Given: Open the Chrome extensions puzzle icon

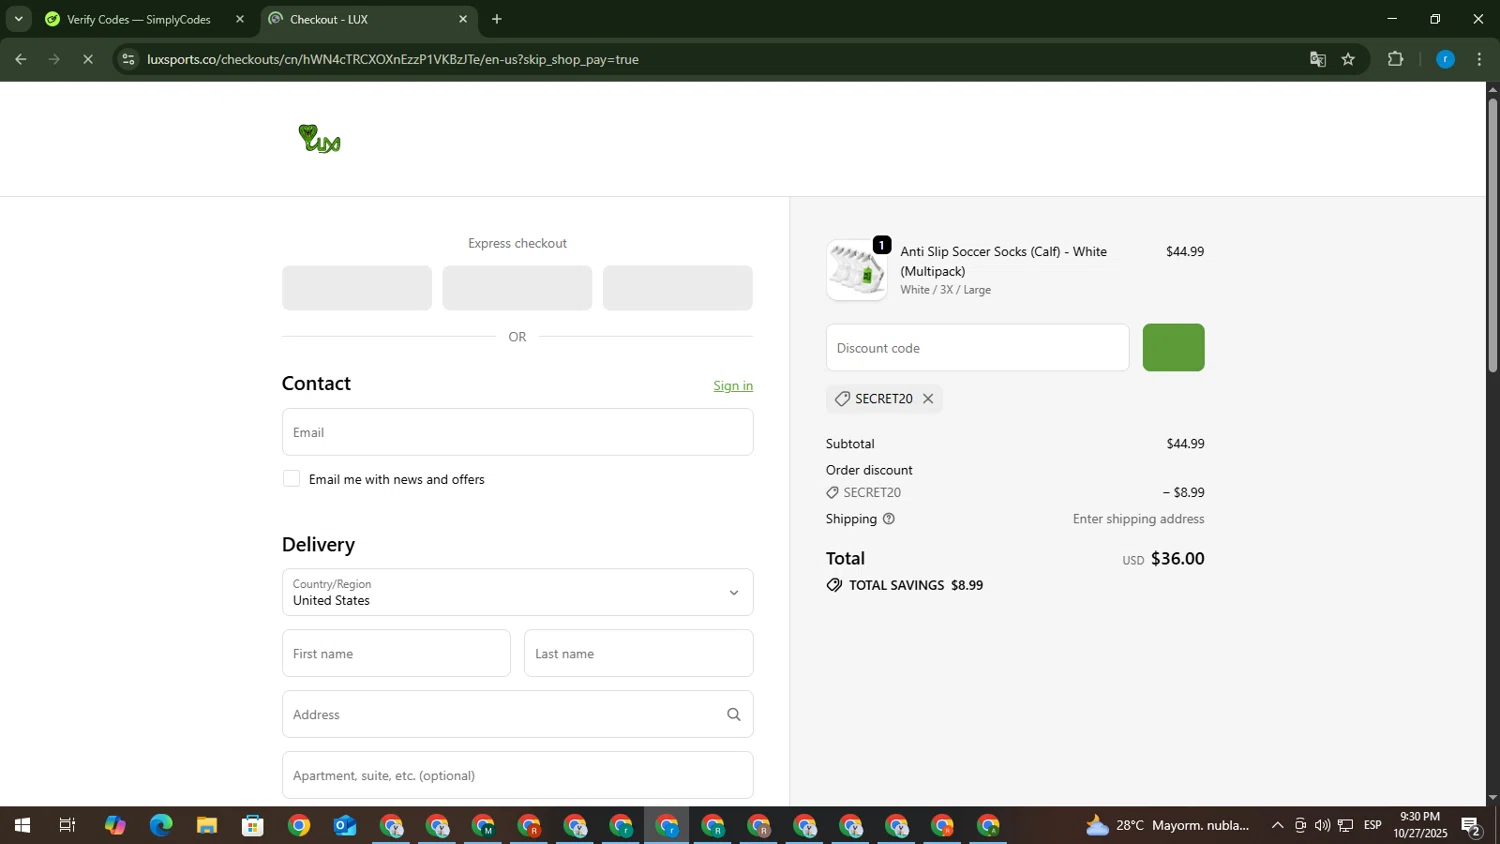Looking at the screenshot, I should [1396, 59].
